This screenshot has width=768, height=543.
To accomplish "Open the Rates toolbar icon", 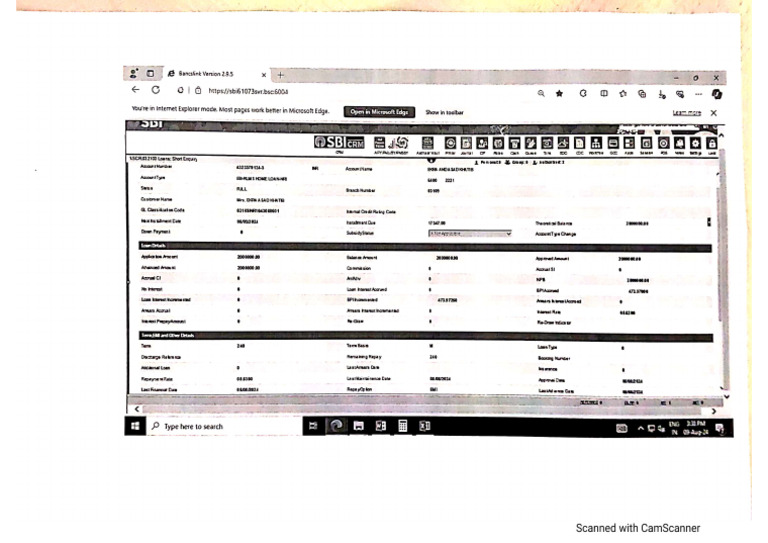I will [x=498, y=143].
